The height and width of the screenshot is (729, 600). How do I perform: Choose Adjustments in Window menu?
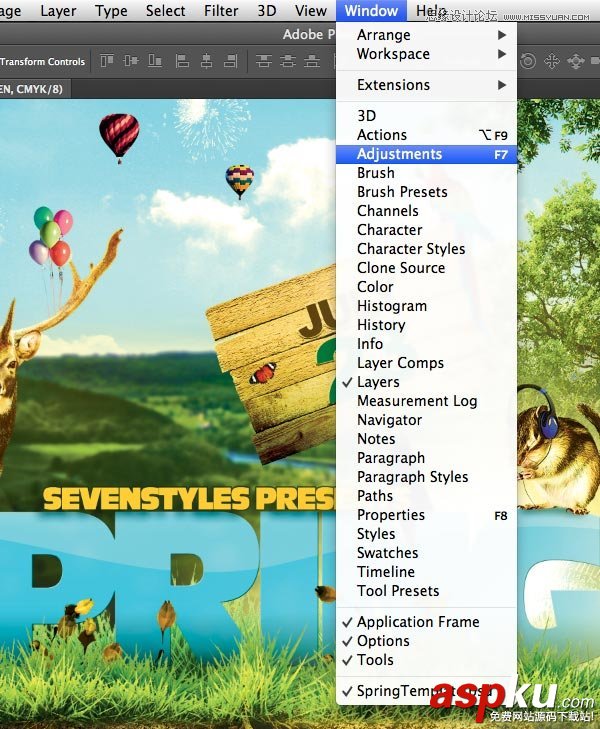pyautogui.click(x=426, y=154)
